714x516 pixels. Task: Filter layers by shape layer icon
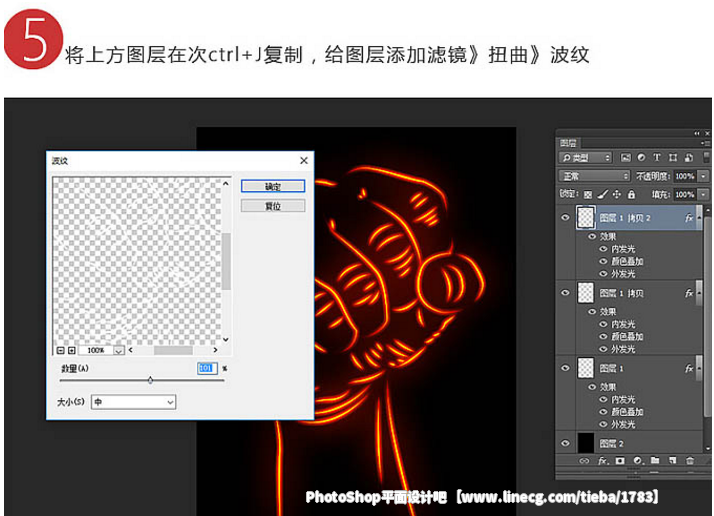pos(673,158)
